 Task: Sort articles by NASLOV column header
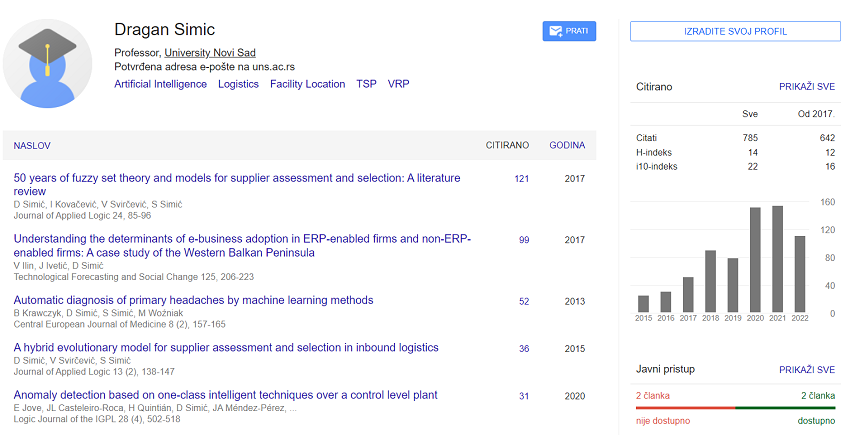click(x=32, y=146)
